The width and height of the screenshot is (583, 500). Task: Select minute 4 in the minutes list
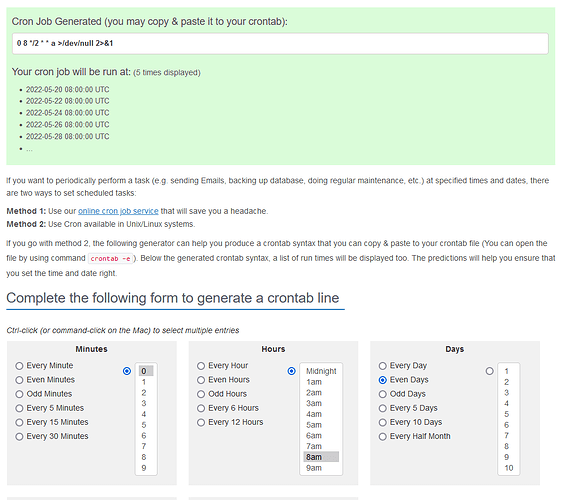[x=146, y=414]
